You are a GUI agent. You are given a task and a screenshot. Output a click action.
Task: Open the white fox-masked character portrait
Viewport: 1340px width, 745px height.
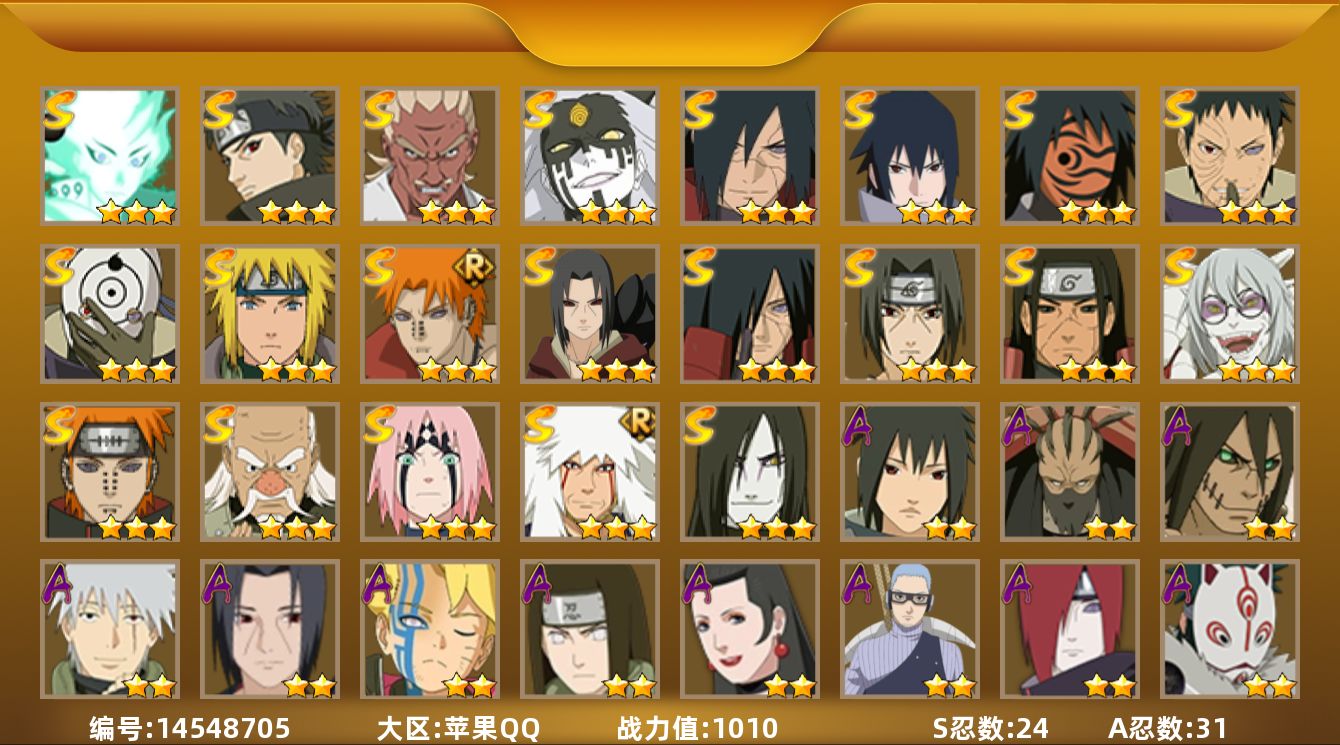point(1229,629)
